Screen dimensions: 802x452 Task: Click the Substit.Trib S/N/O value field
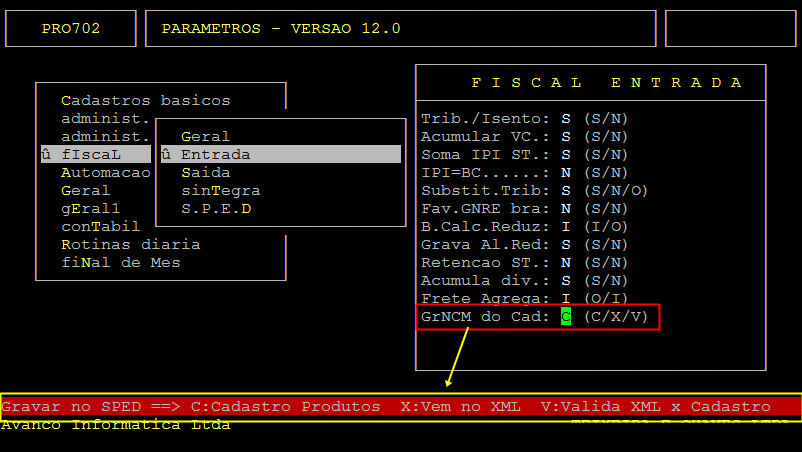pos(566,190)
